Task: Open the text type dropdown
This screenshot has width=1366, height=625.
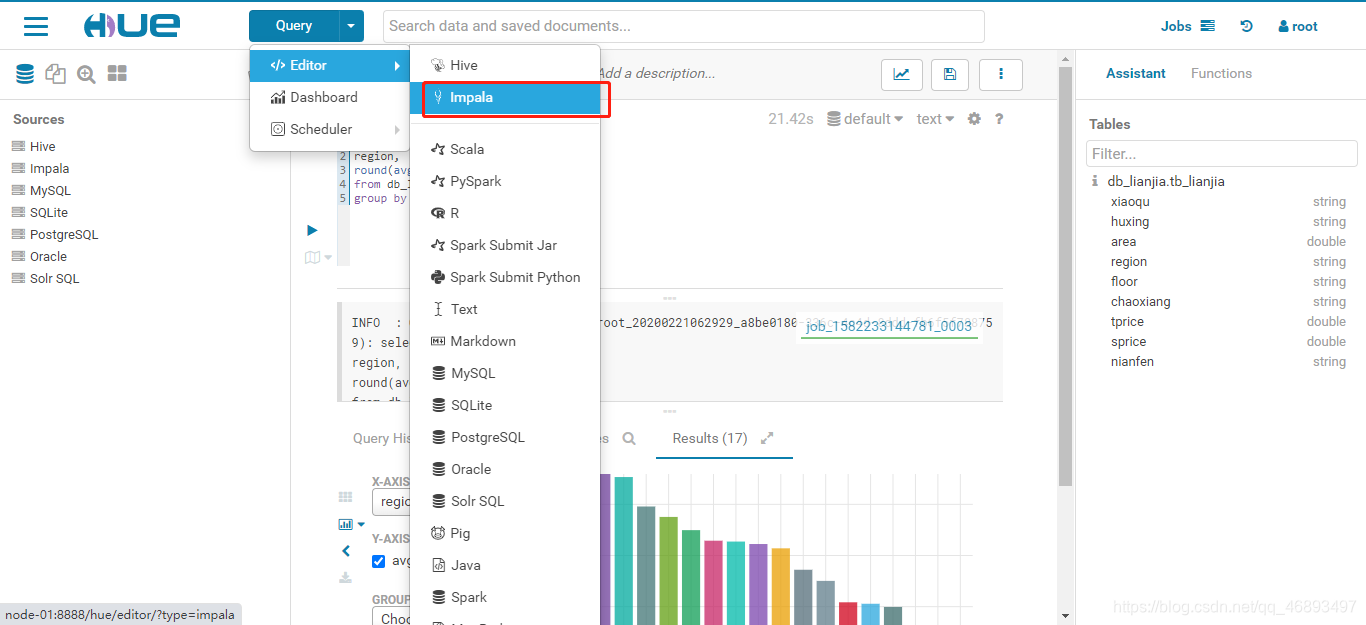Action: [935, 119]
